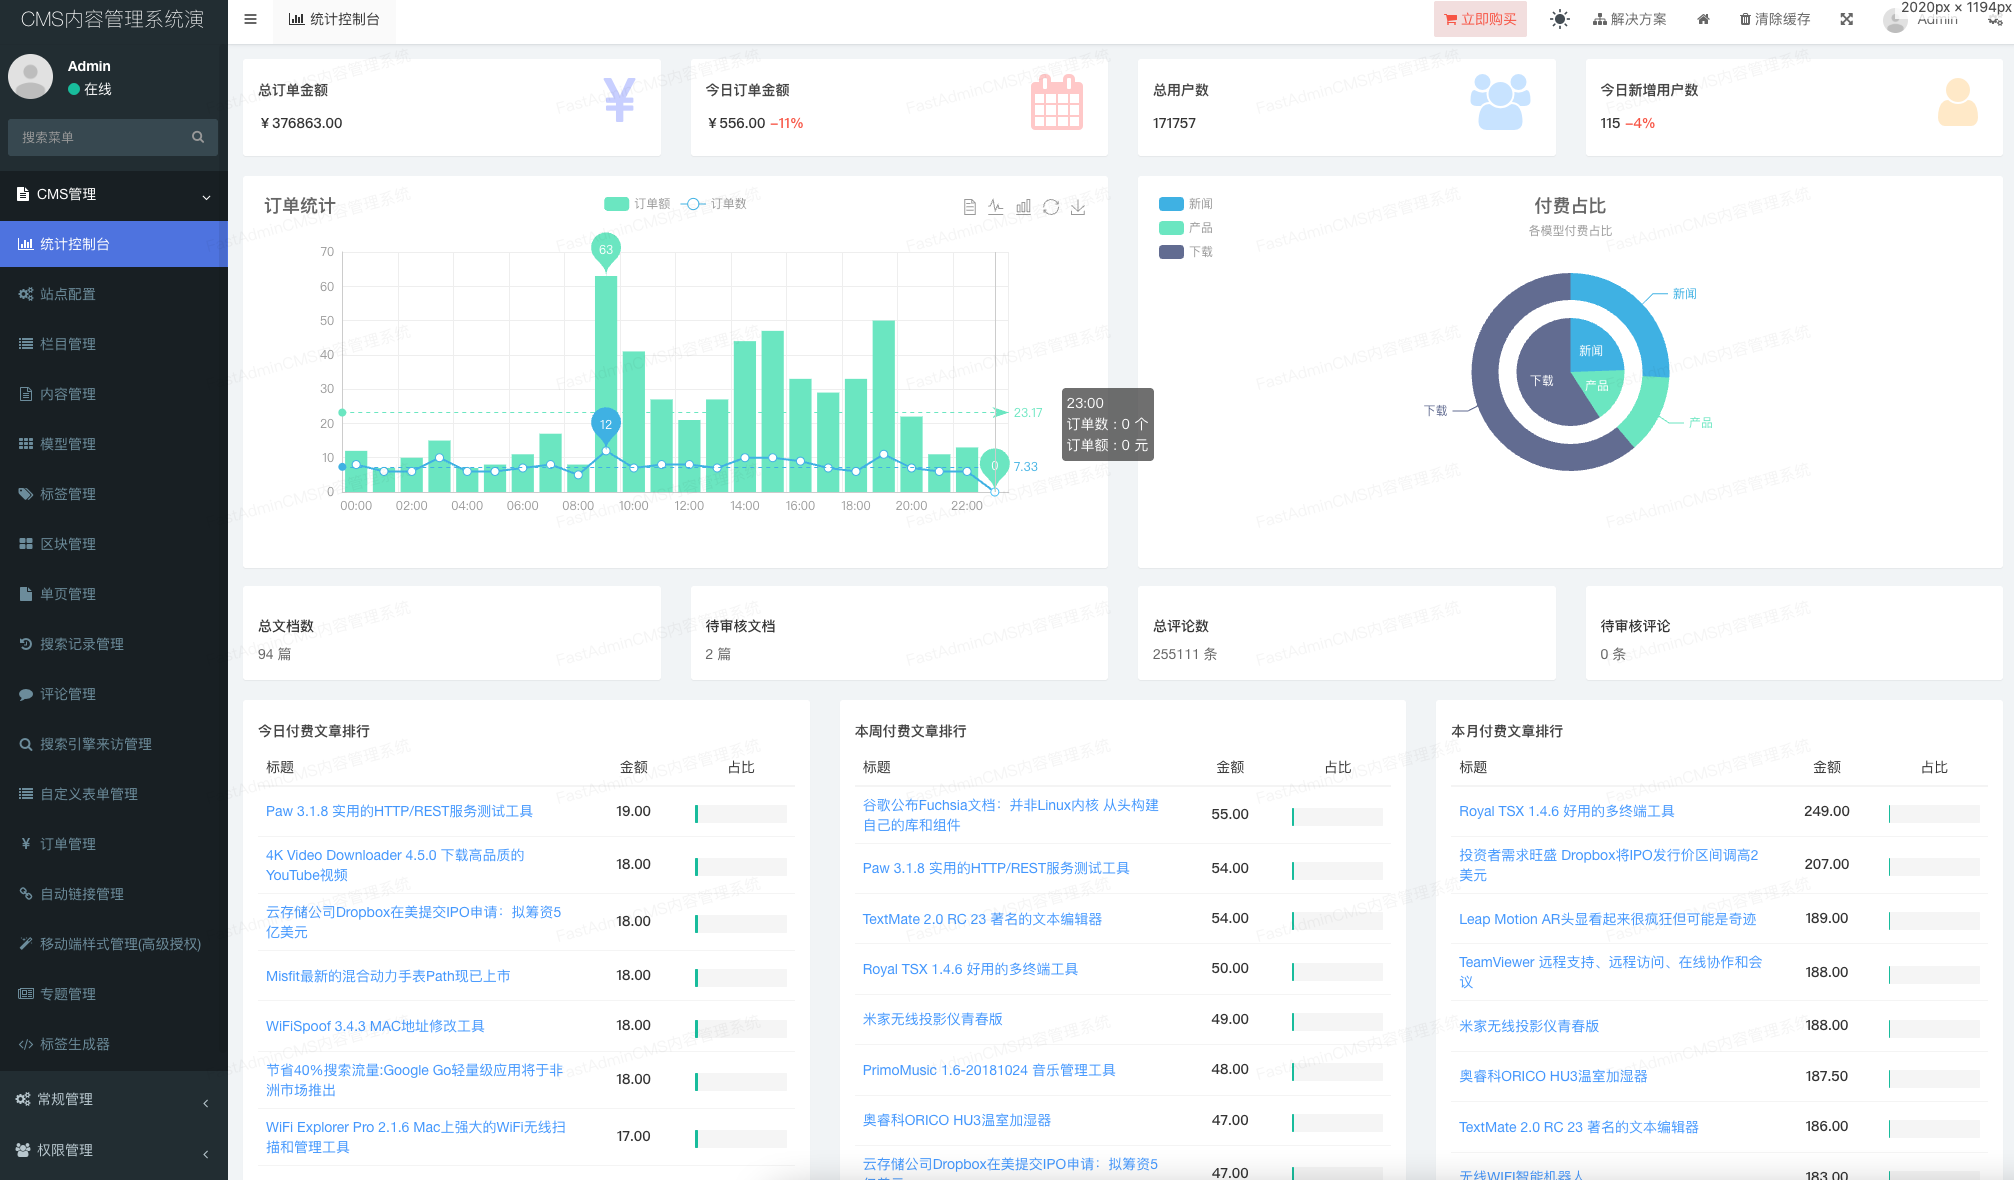Open the Royal TSX 1.4.6 monthly ranking link
This screenshot has width=2014, height=1180.
(1566, 811)
